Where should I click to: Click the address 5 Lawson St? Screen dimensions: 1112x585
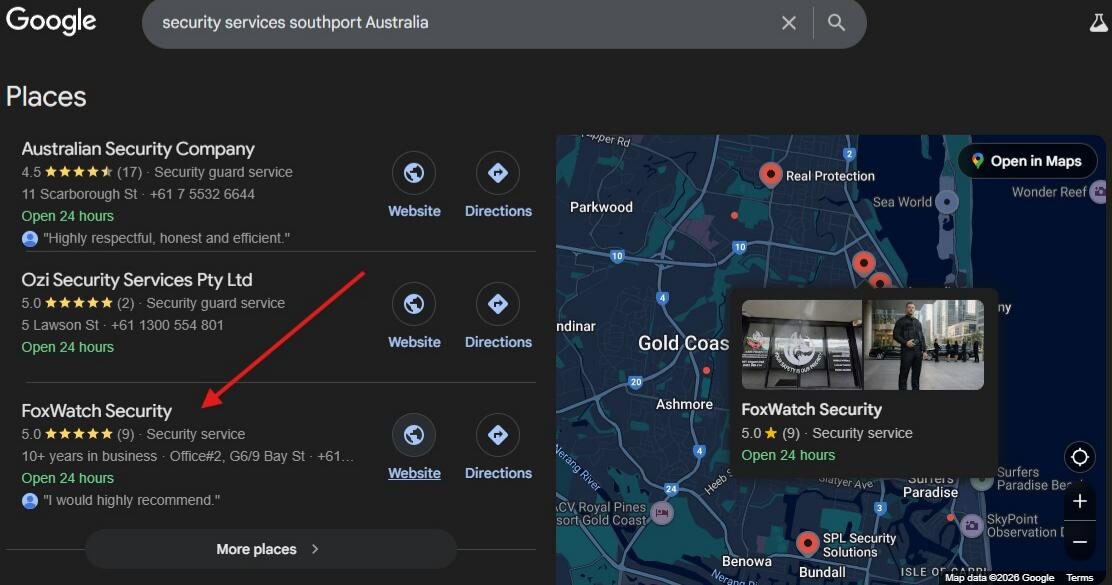[x=60, y=325]
